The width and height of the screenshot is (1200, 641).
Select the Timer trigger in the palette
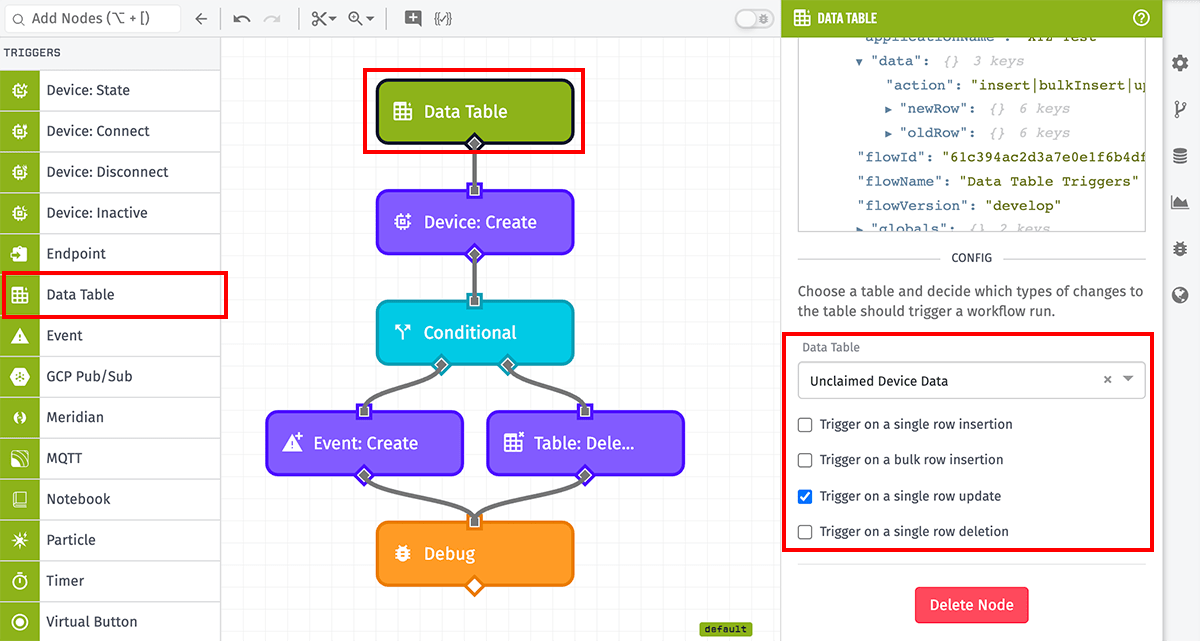110,581
